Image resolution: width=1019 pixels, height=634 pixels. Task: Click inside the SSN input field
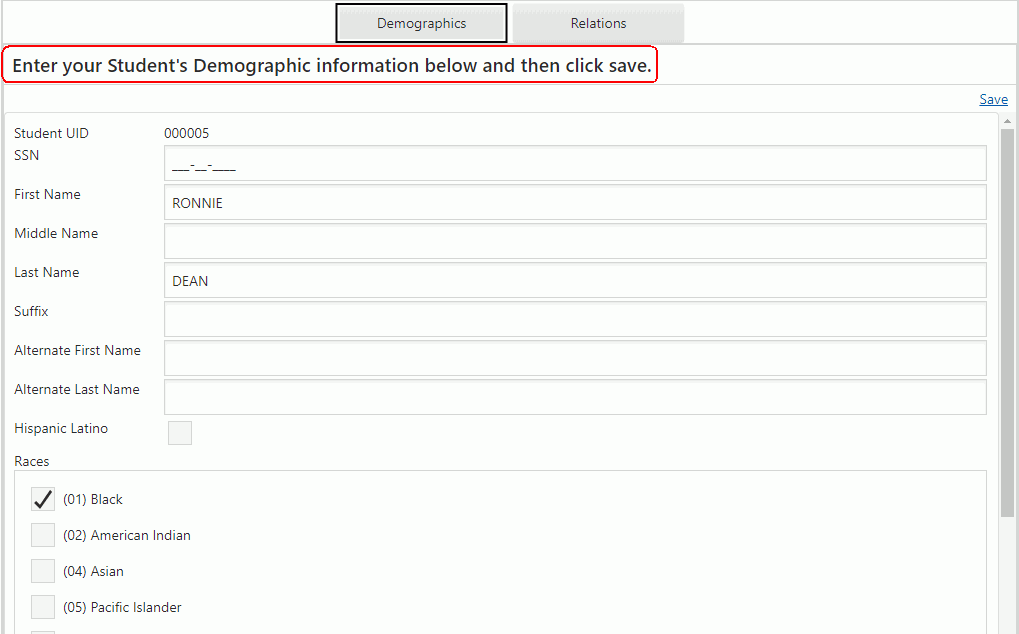click(575, 163)
